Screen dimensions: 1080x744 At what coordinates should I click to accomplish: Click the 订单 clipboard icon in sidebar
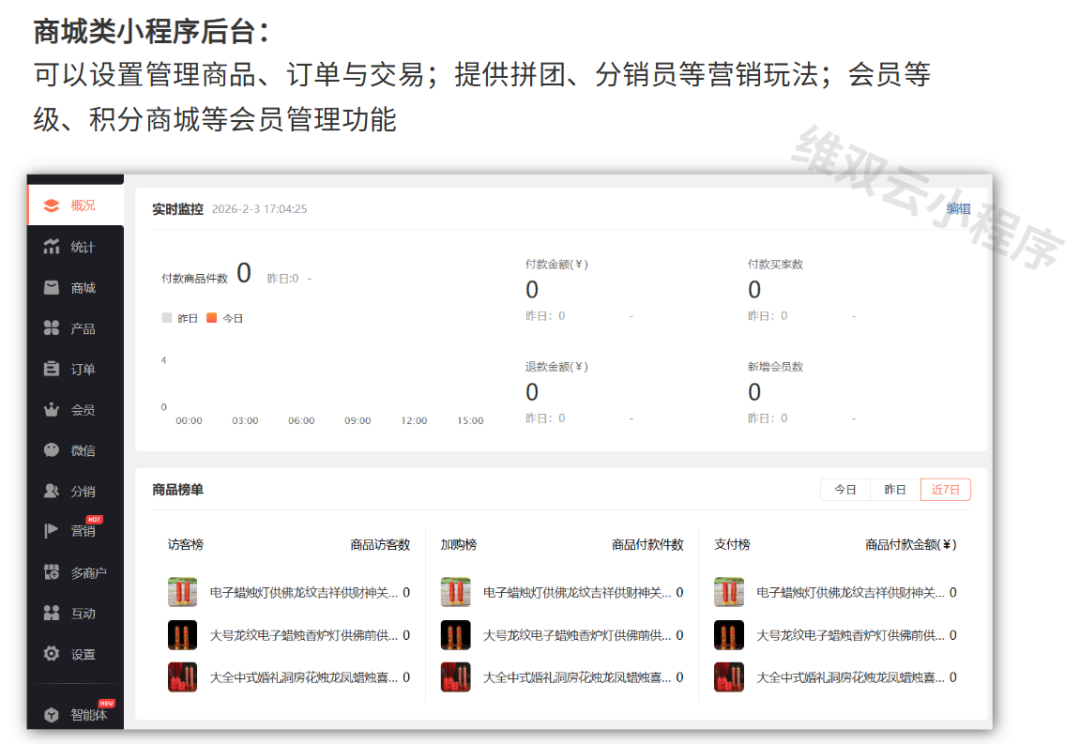pos(52,369)
